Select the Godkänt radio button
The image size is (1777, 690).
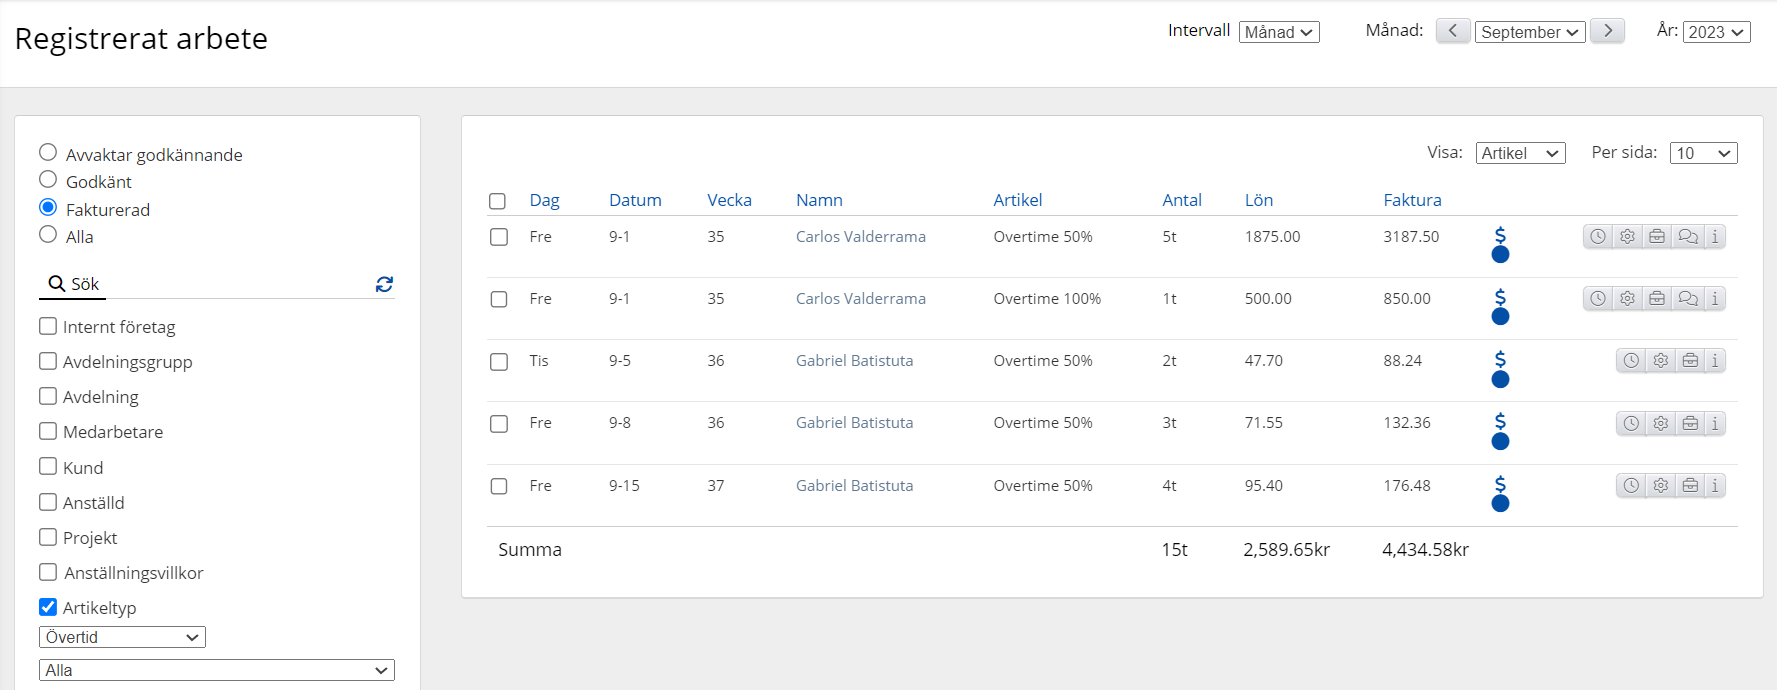pyautogui.click(x=48, y=180)
